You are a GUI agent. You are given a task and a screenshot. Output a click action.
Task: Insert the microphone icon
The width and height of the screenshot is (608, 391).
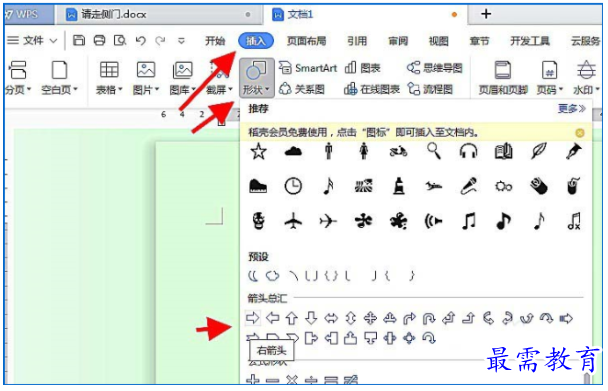tap(468, 186)
